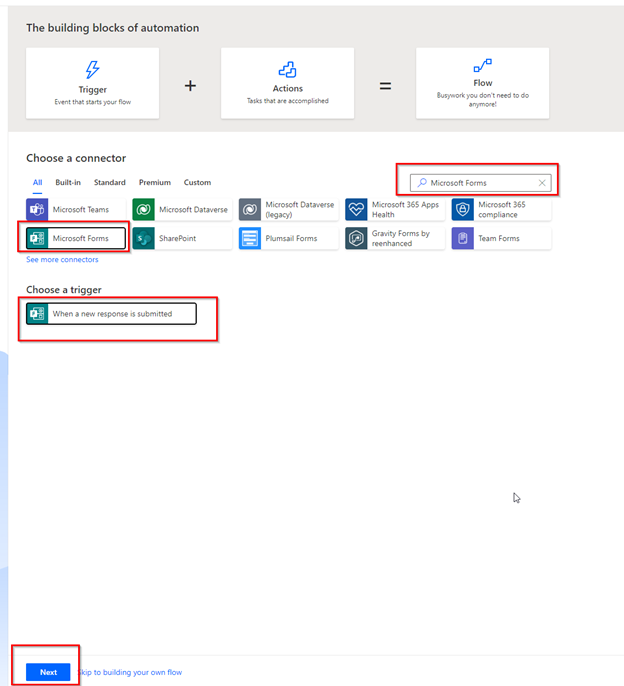
Task: Click Skip to building your own flow
Action: pyautogui.click(x=130, y=672)
